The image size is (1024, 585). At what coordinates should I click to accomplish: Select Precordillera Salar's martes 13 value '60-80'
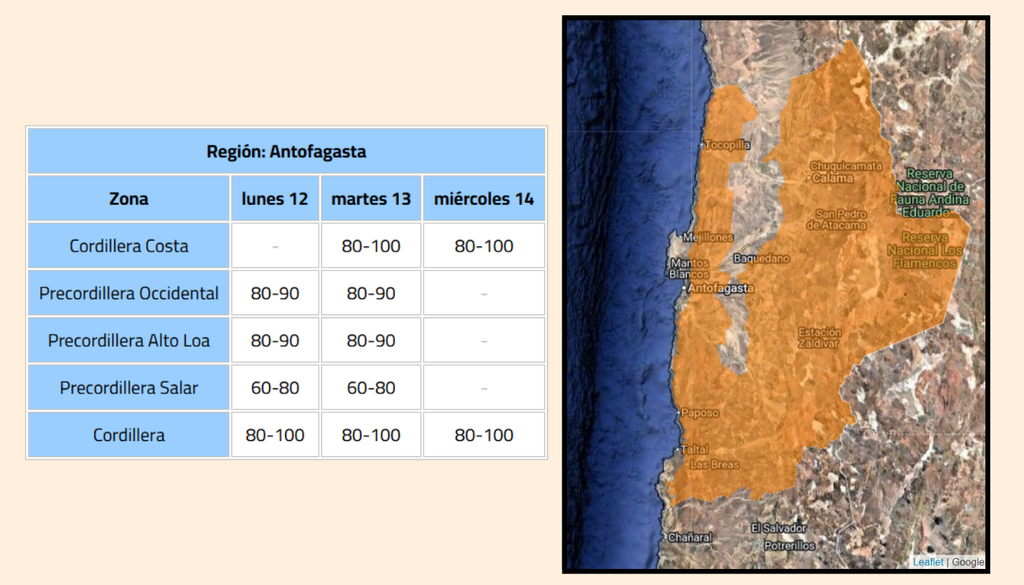click(x=371, y=388)
